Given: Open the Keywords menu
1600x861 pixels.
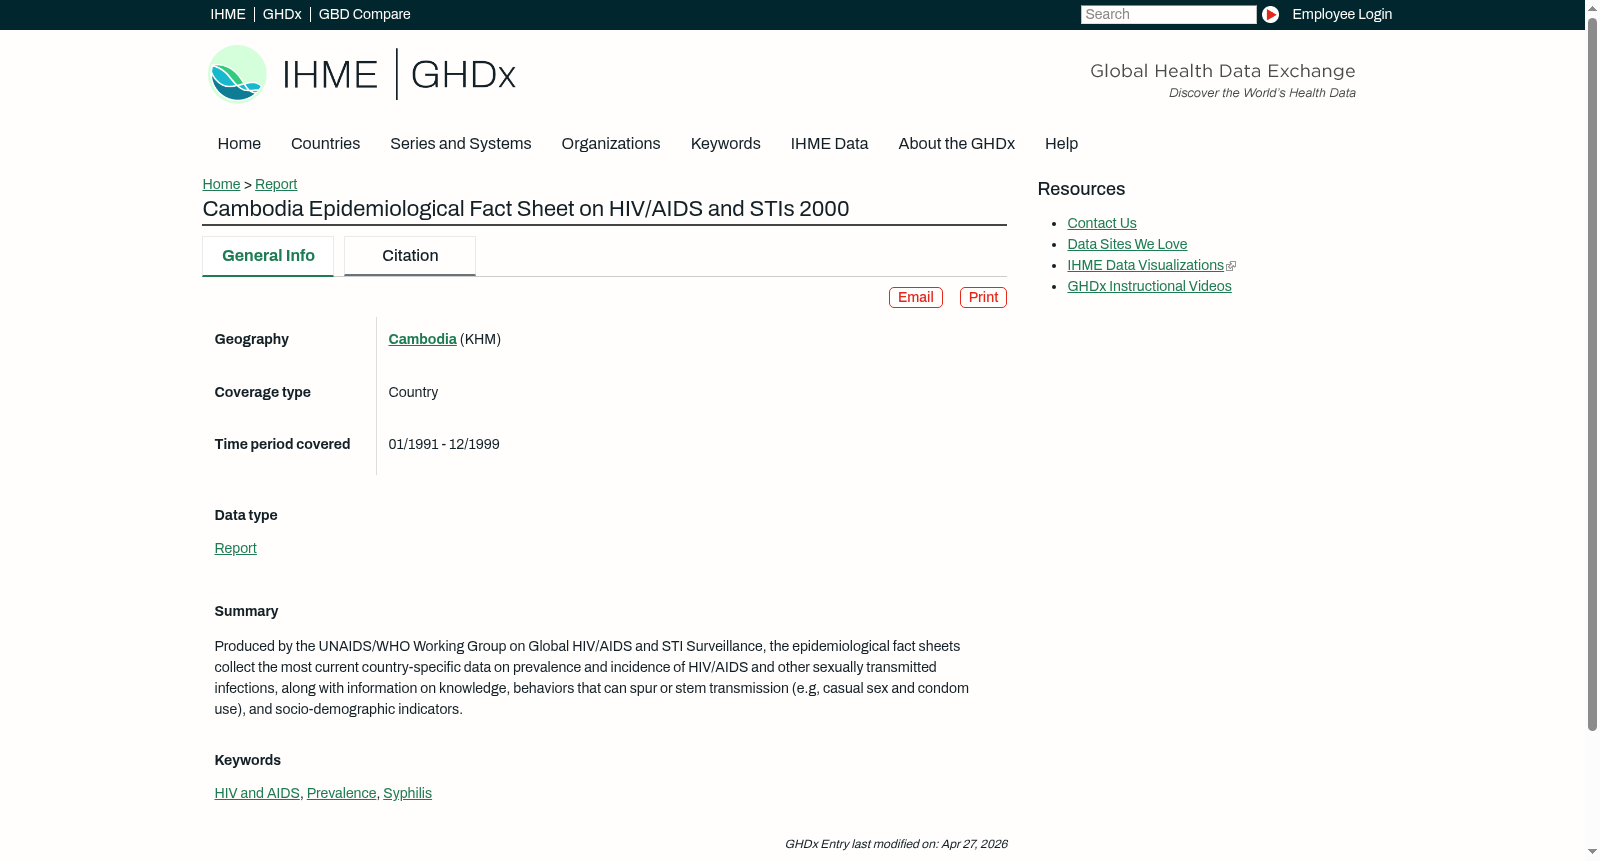Looking at the screenshot, I should [726, 144].
